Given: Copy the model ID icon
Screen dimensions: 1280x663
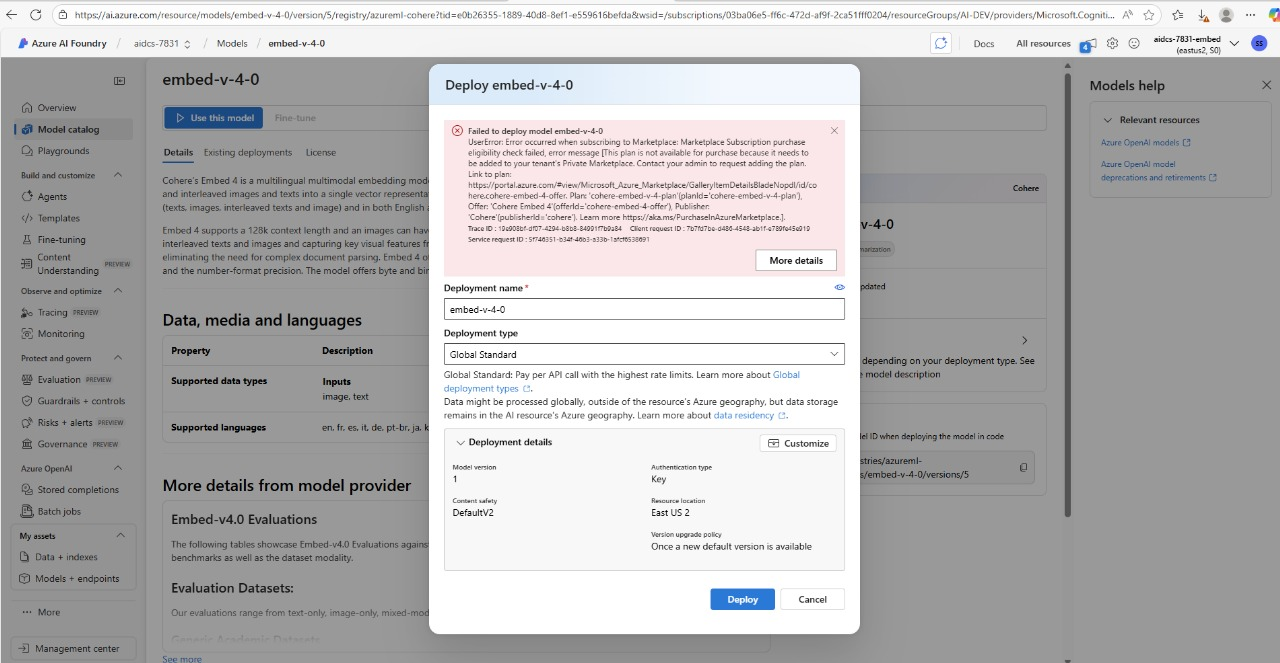Looking at the screenshot, I should pos(1023,467).
